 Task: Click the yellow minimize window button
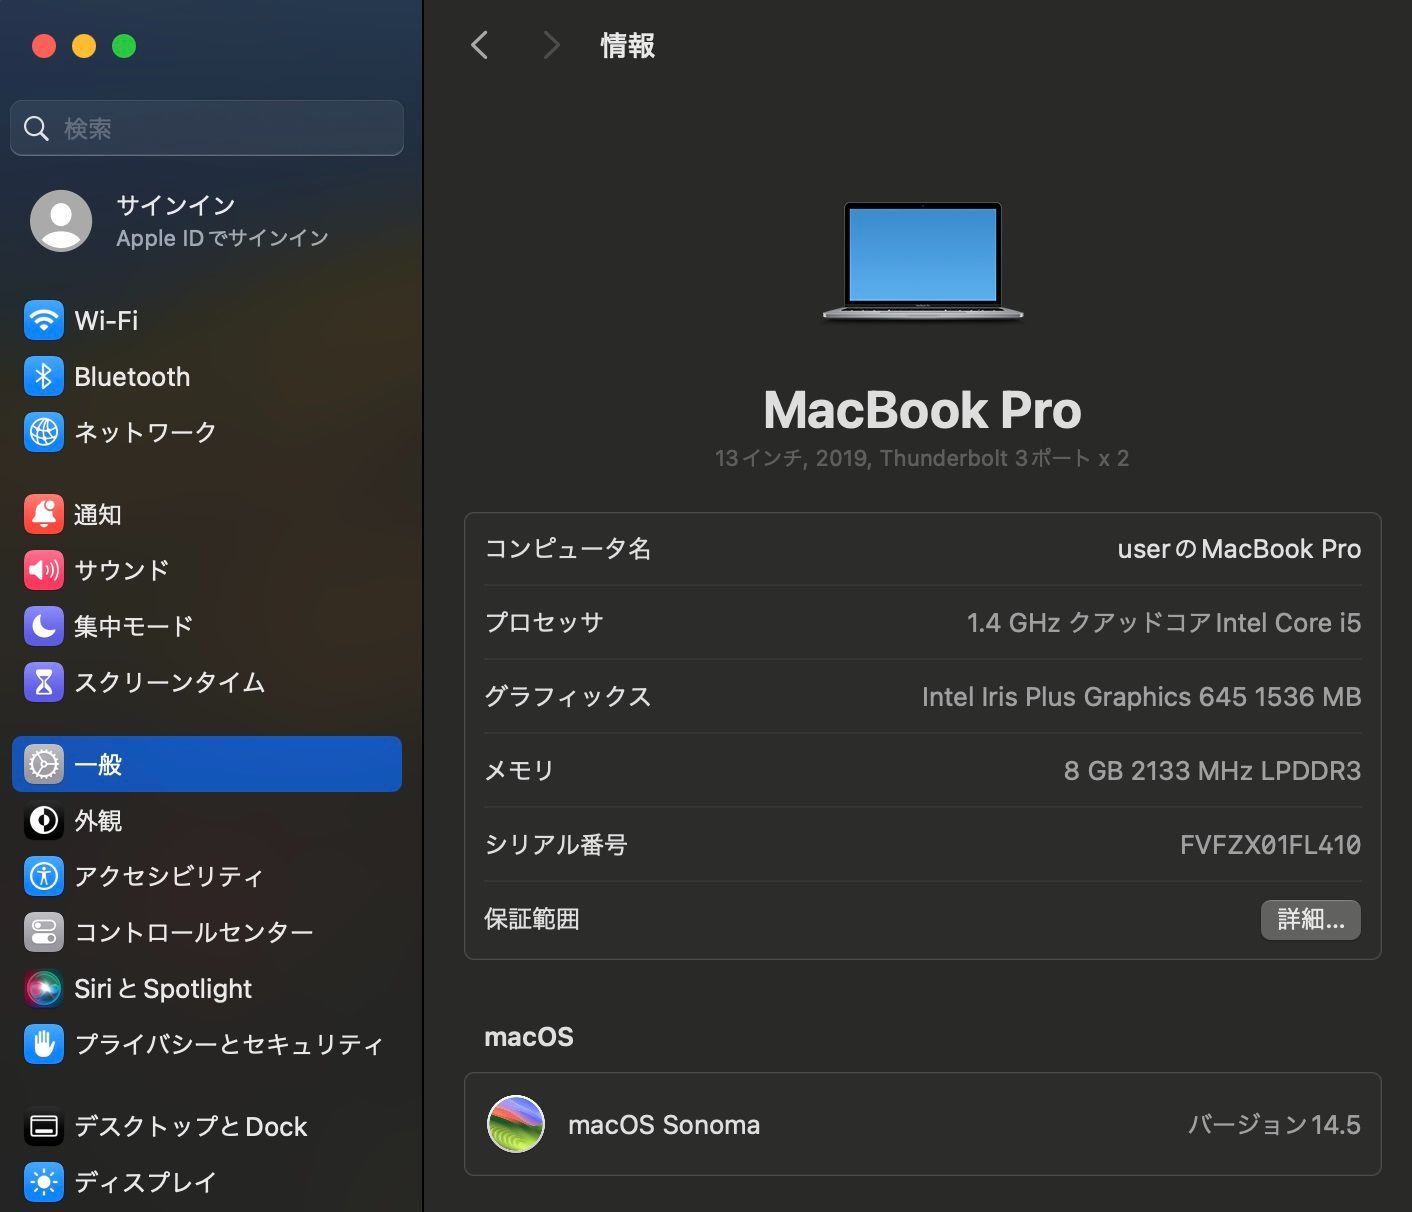tap(84, 46)
